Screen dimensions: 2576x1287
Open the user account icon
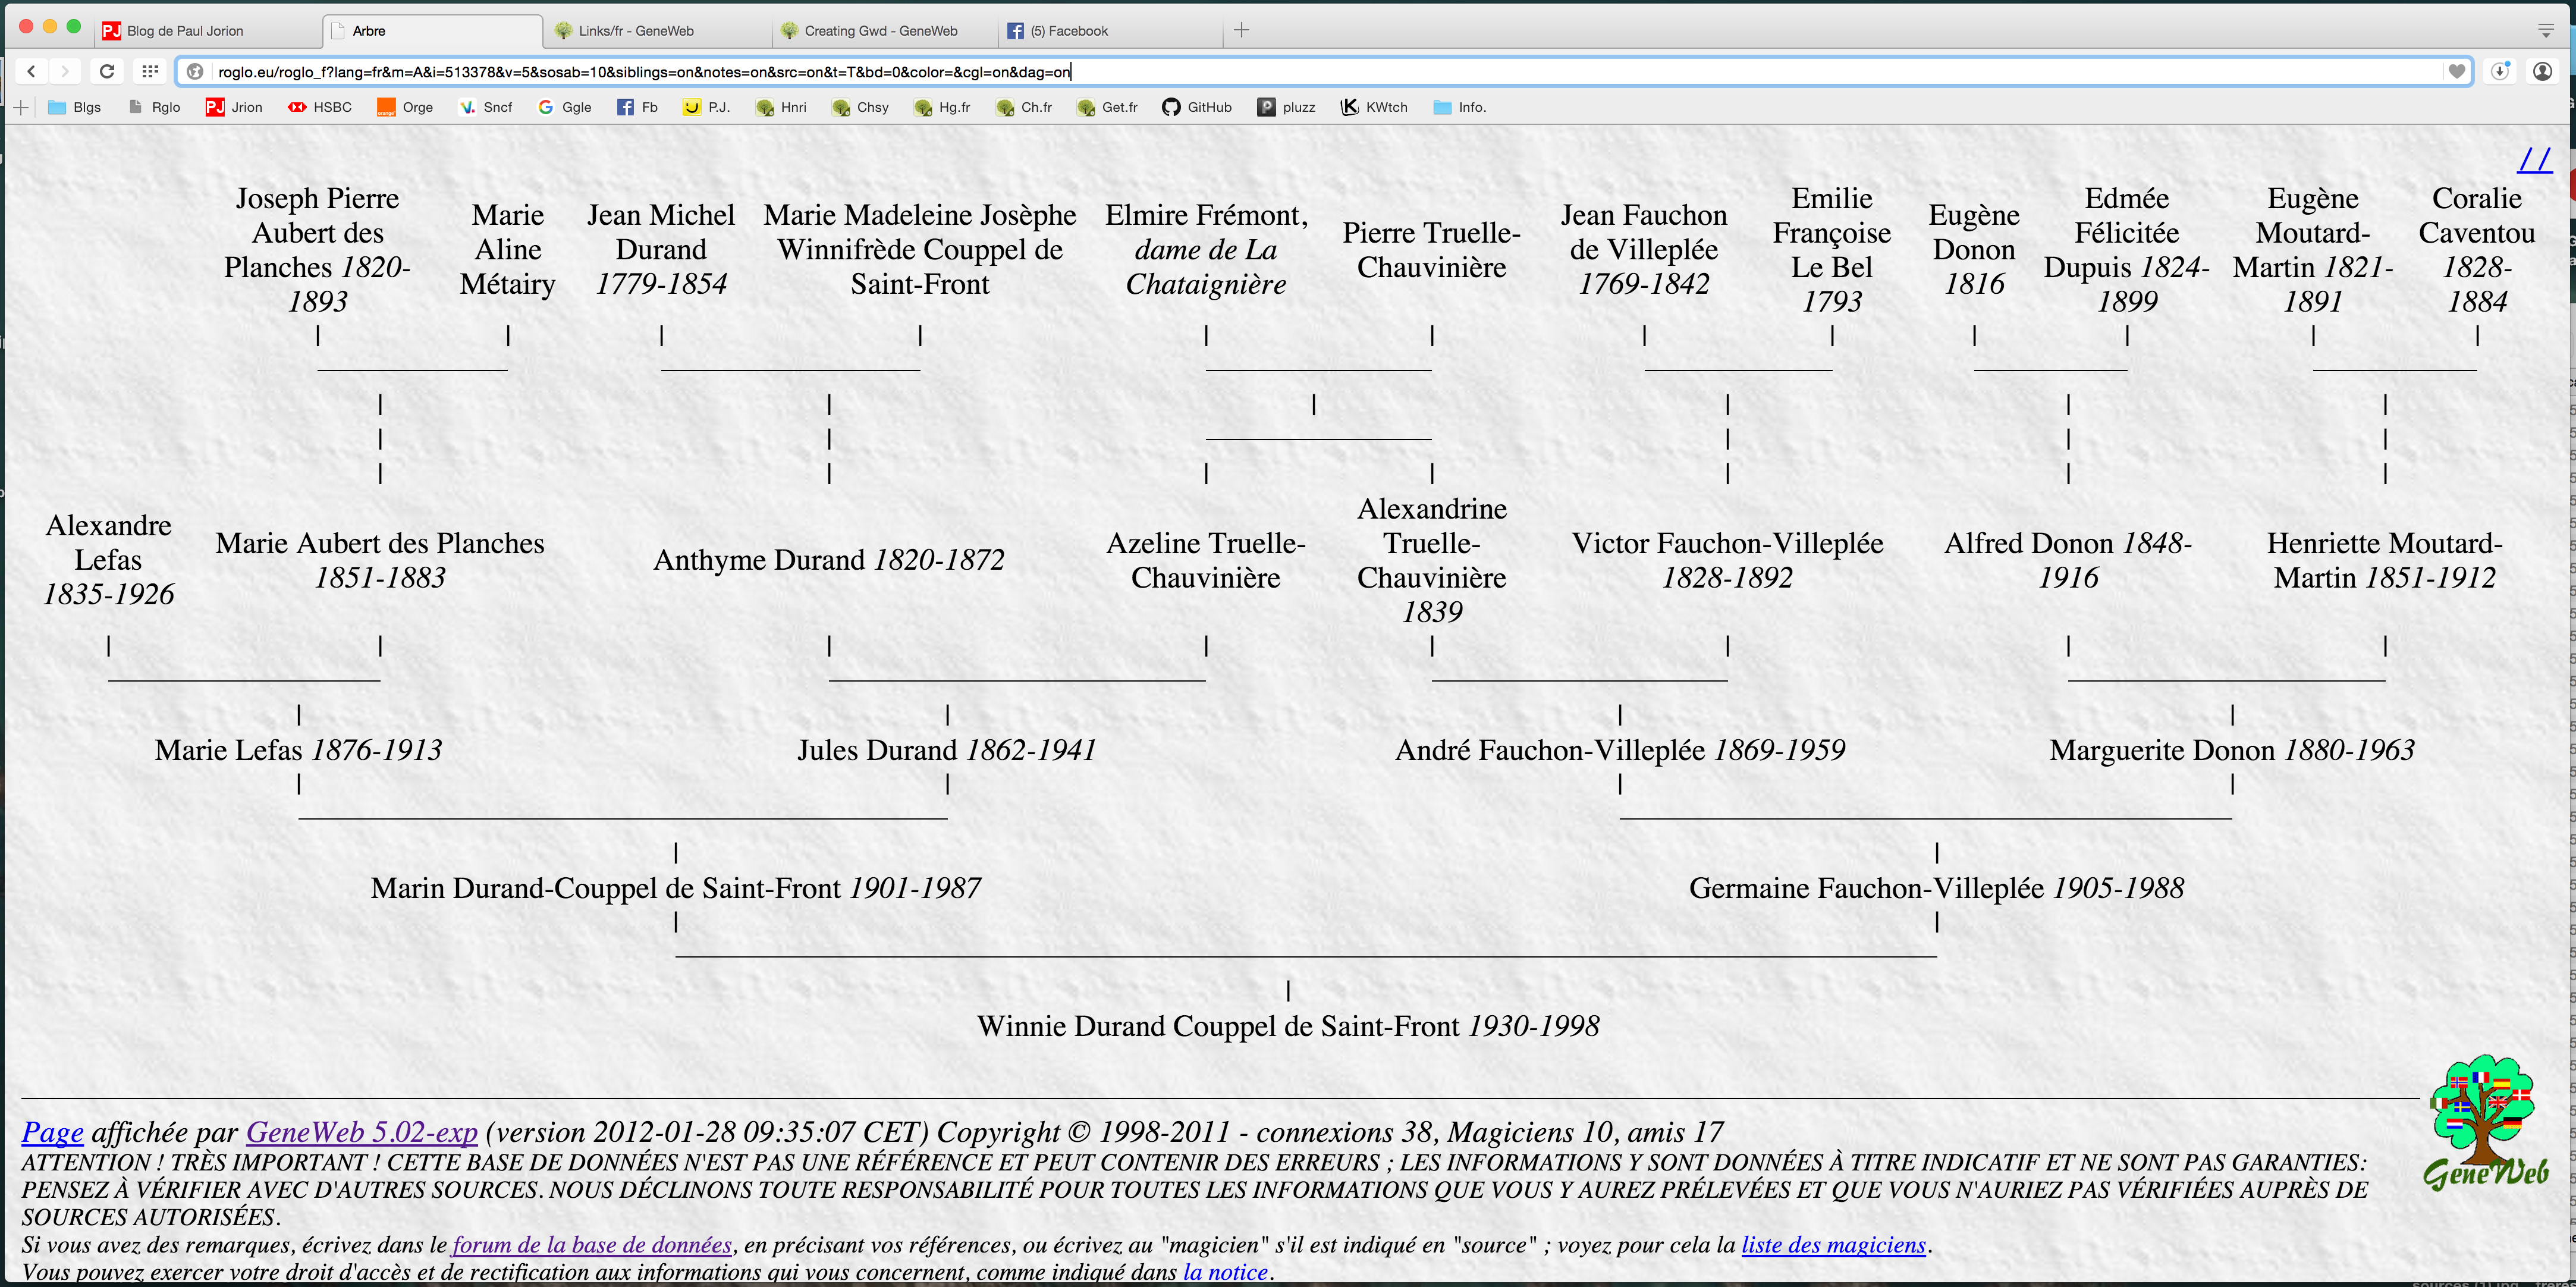pos(2543,71)
